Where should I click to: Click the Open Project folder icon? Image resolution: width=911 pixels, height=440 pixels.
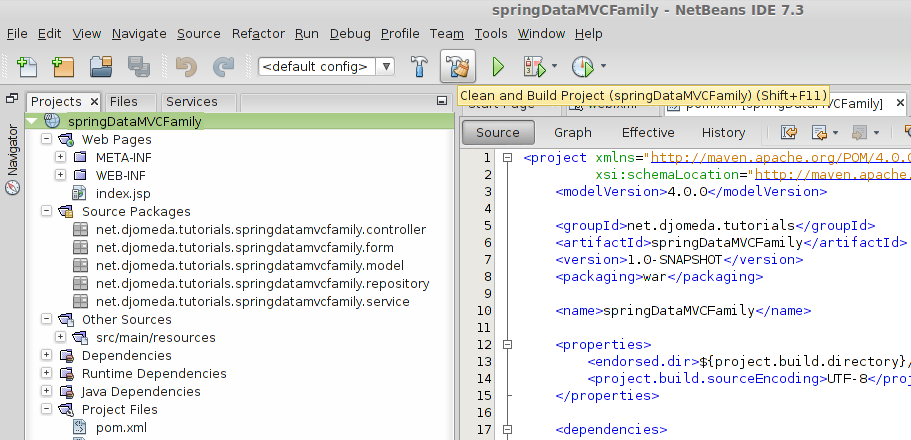pyautogui.click(x=101, y=66)
